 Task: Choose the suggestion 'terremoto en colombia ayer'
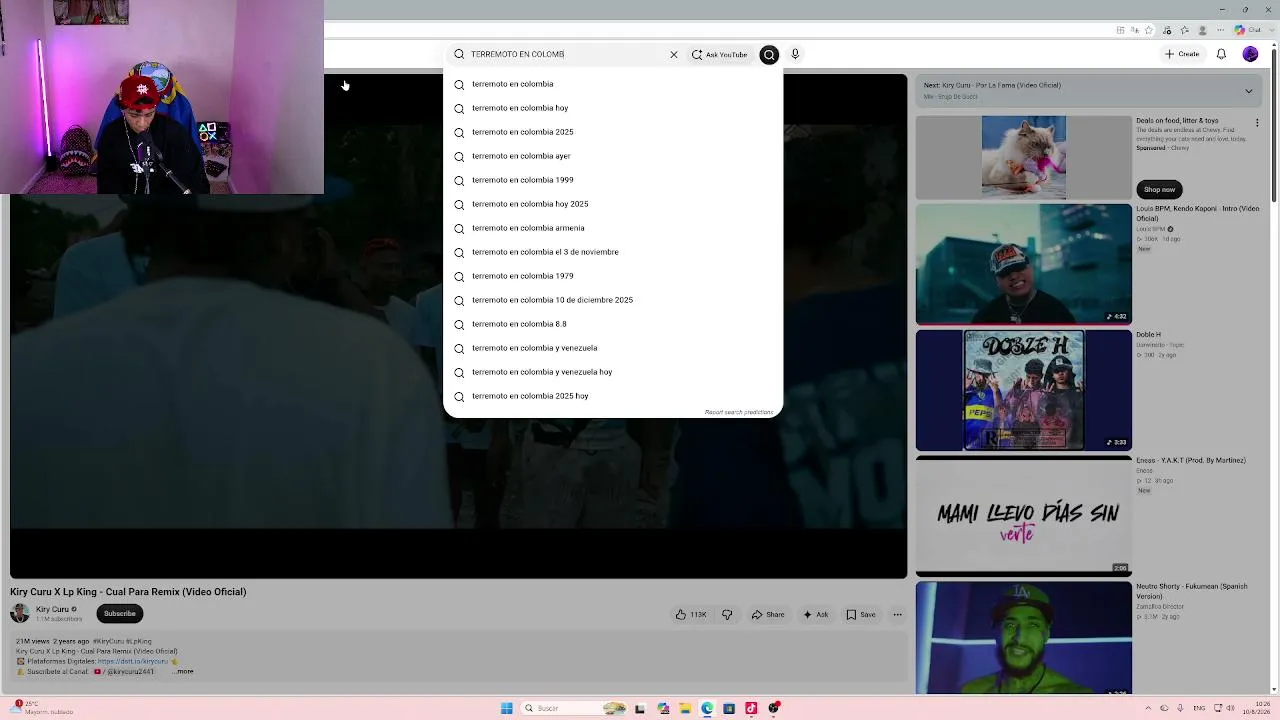(613, 156)
